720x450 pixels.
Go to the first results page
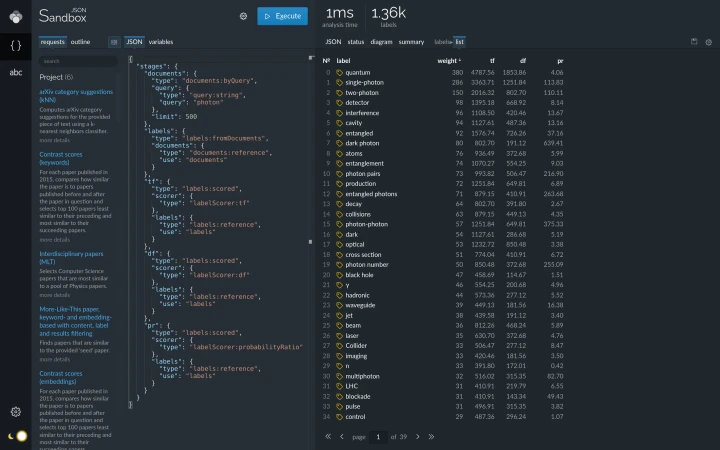[328, 437]
